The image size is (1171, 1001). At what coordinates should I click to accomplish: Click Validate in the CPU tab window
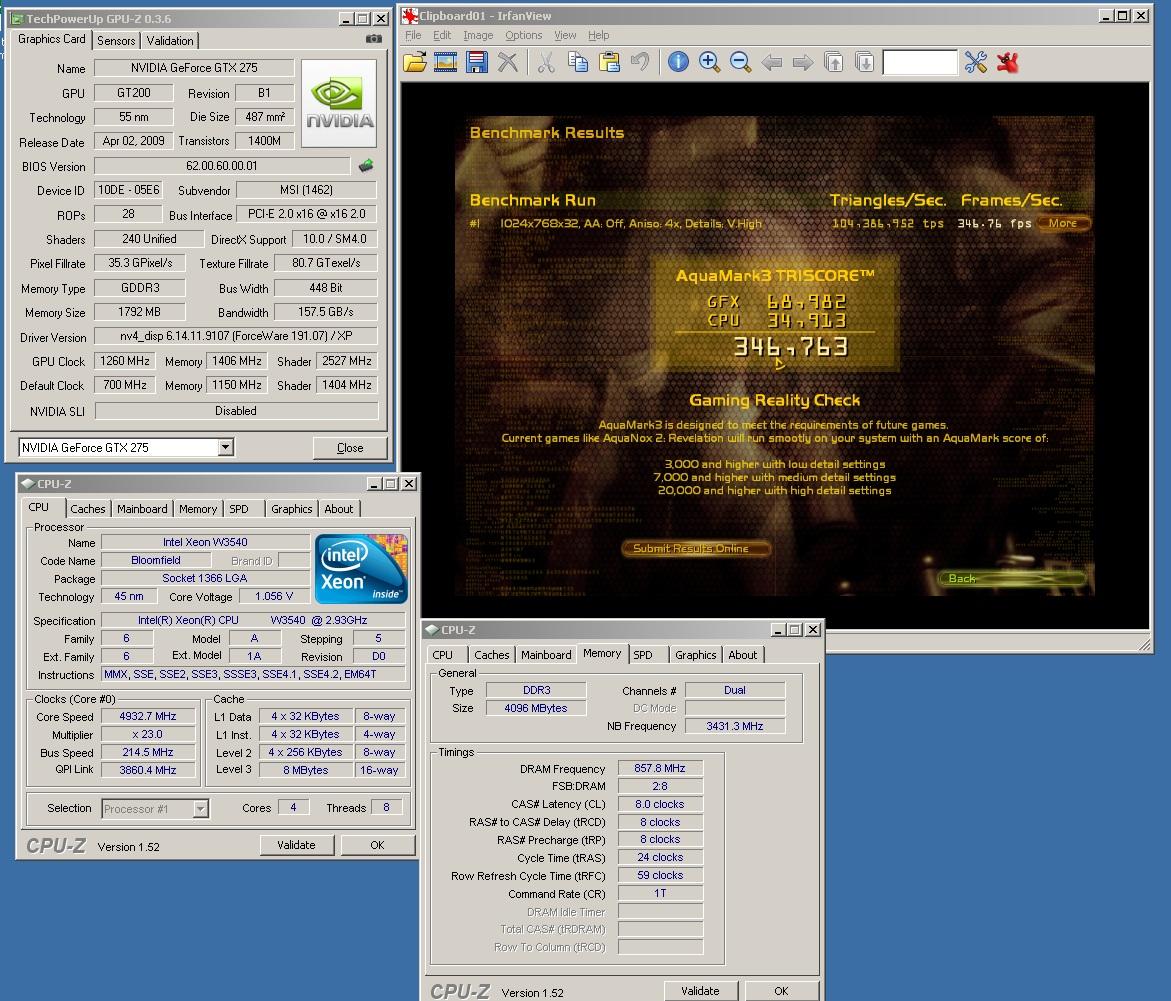[x=296, y=845]
